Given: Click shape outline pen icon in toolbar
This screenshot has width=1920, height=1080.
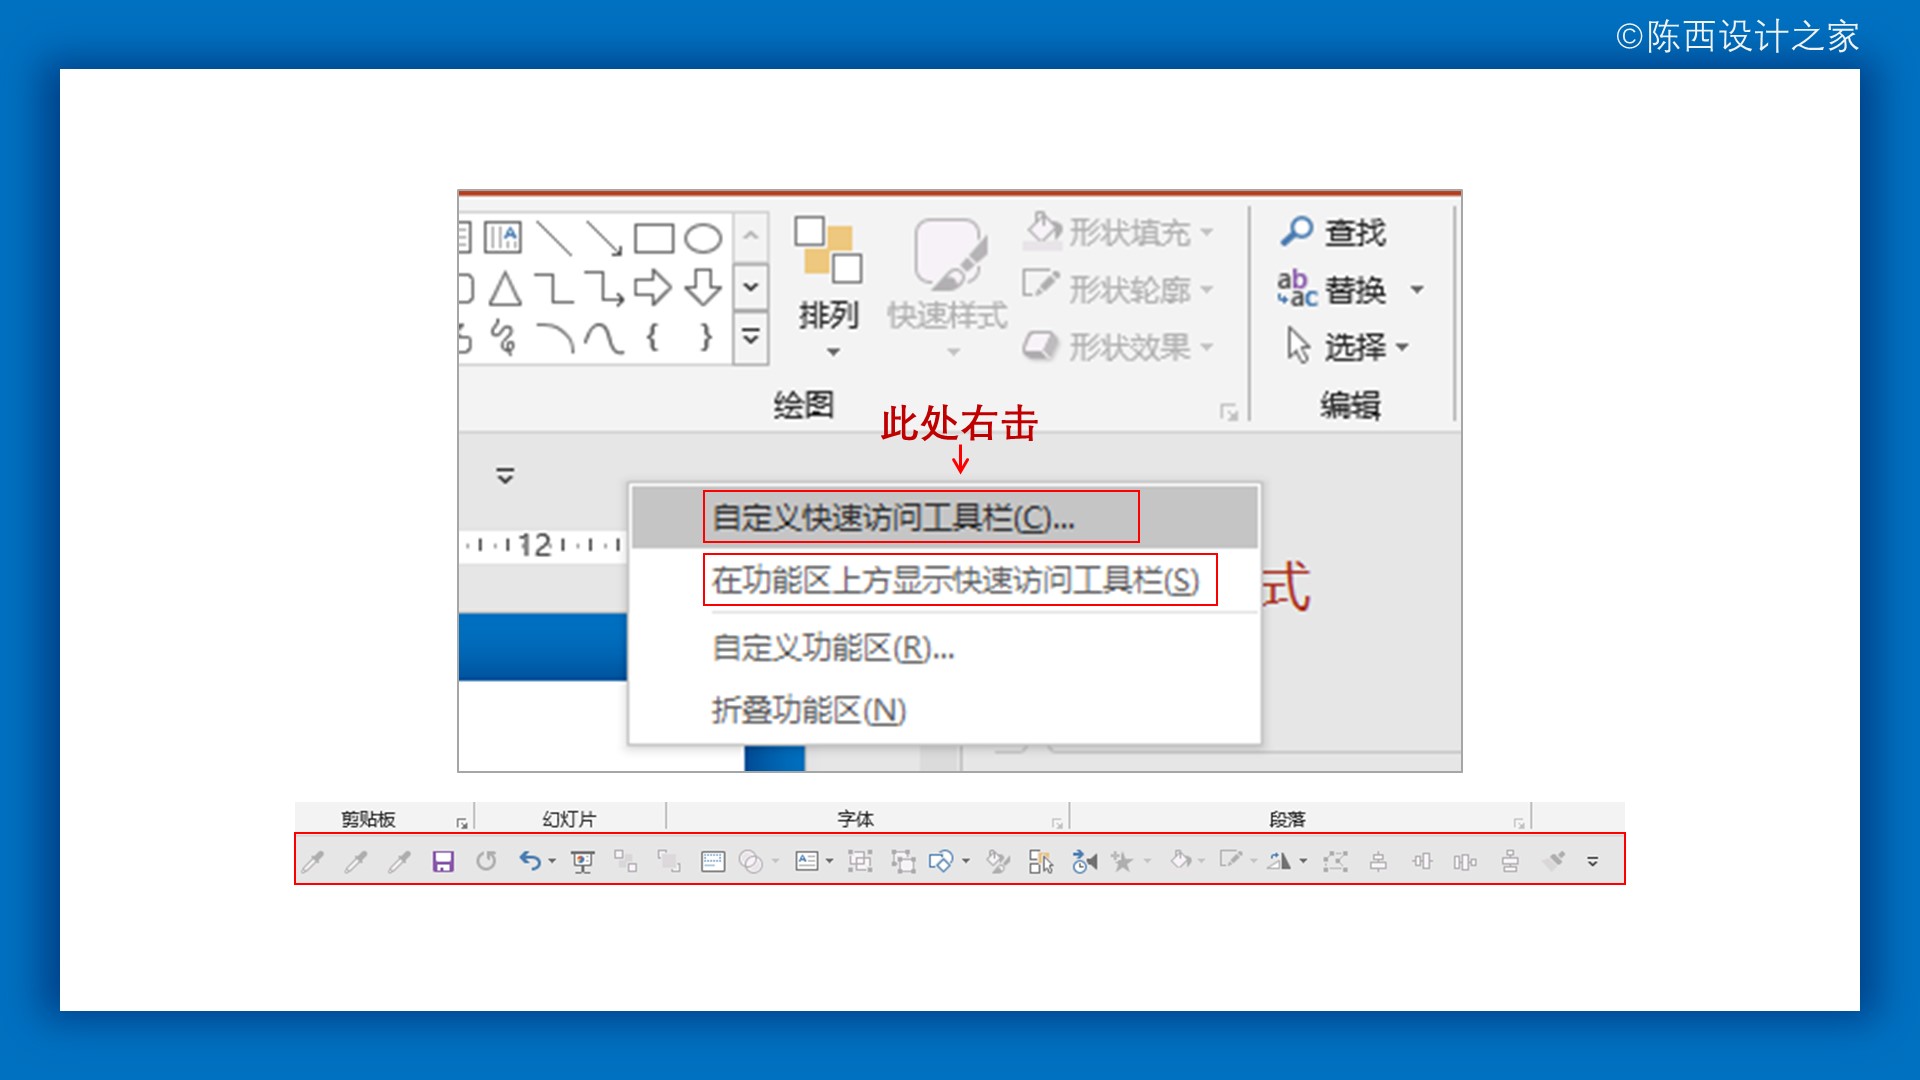Looking at the screenshot, I should [1231, 860].
